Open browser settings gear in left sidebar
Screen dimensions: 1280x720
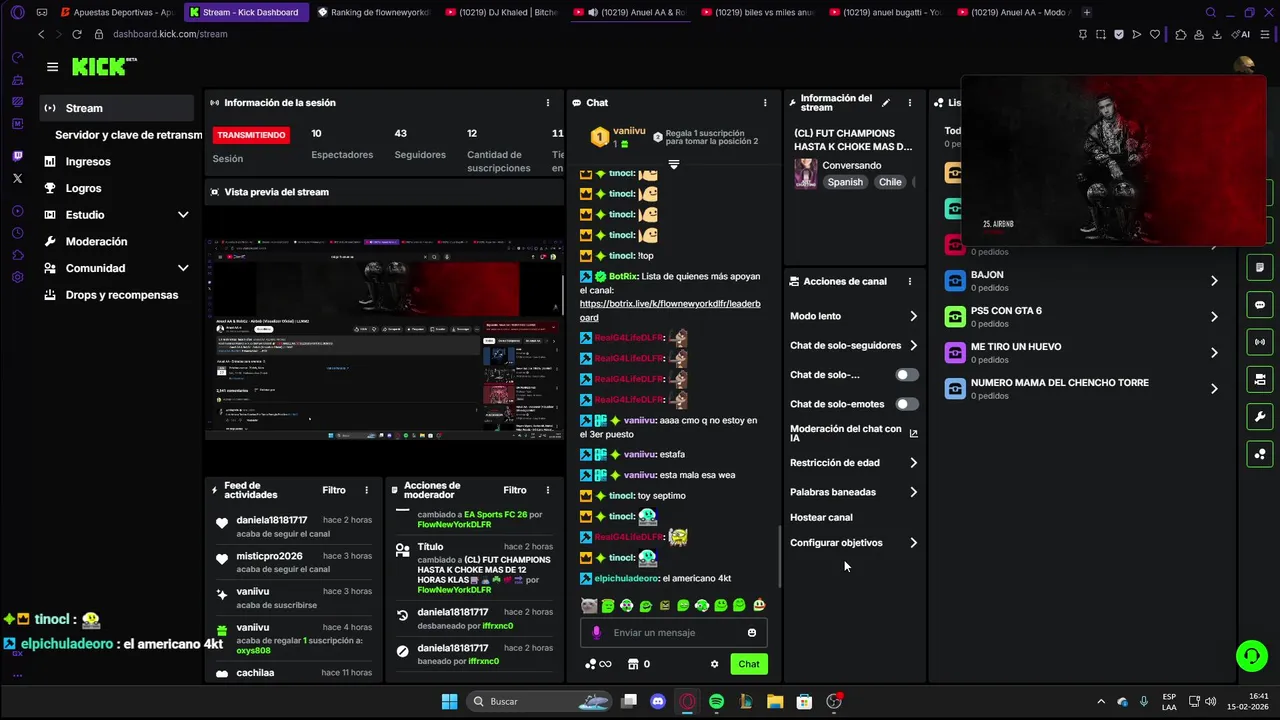coord(18,277)
